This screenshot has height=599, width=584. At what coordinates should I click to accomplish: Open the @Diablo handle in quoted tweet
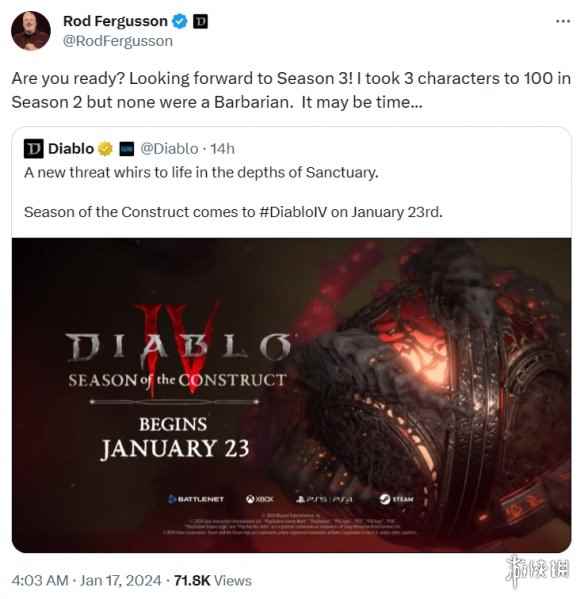pos(169,149)
